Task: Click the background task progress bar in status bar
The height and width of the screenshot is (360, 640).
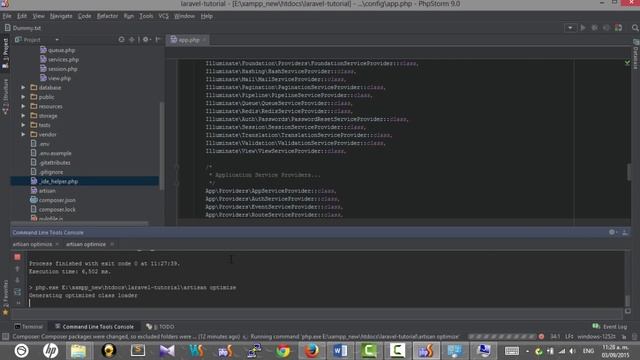Action: click(502, 337)
